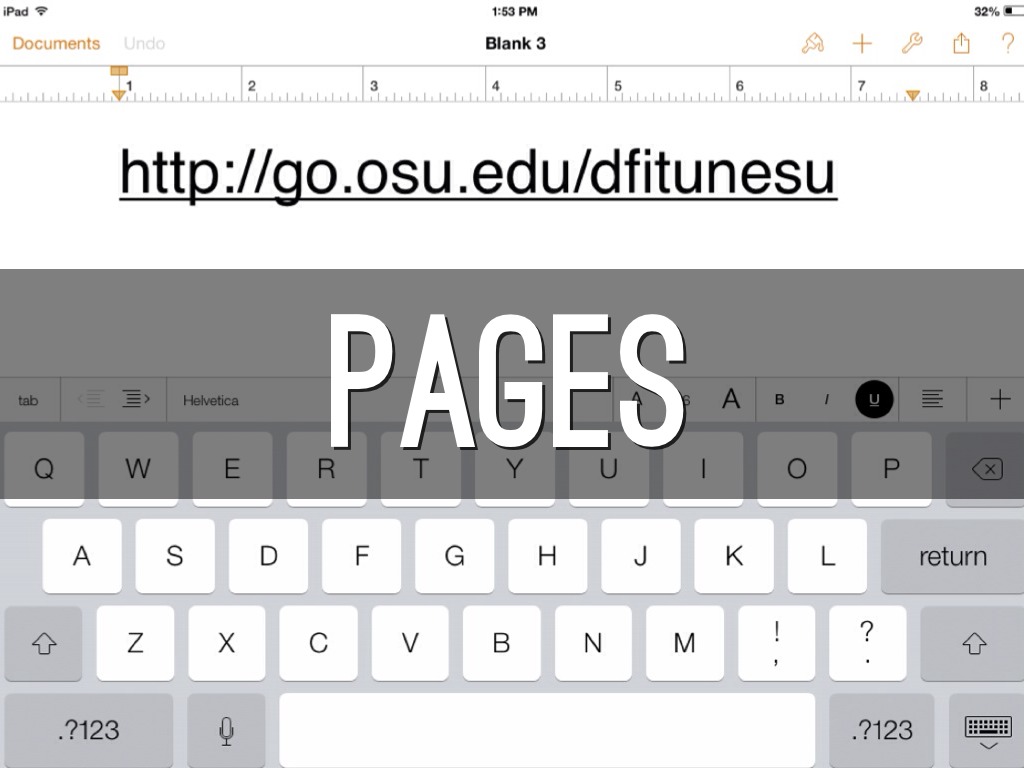Open the Helvetica font selector

(211, 400)
